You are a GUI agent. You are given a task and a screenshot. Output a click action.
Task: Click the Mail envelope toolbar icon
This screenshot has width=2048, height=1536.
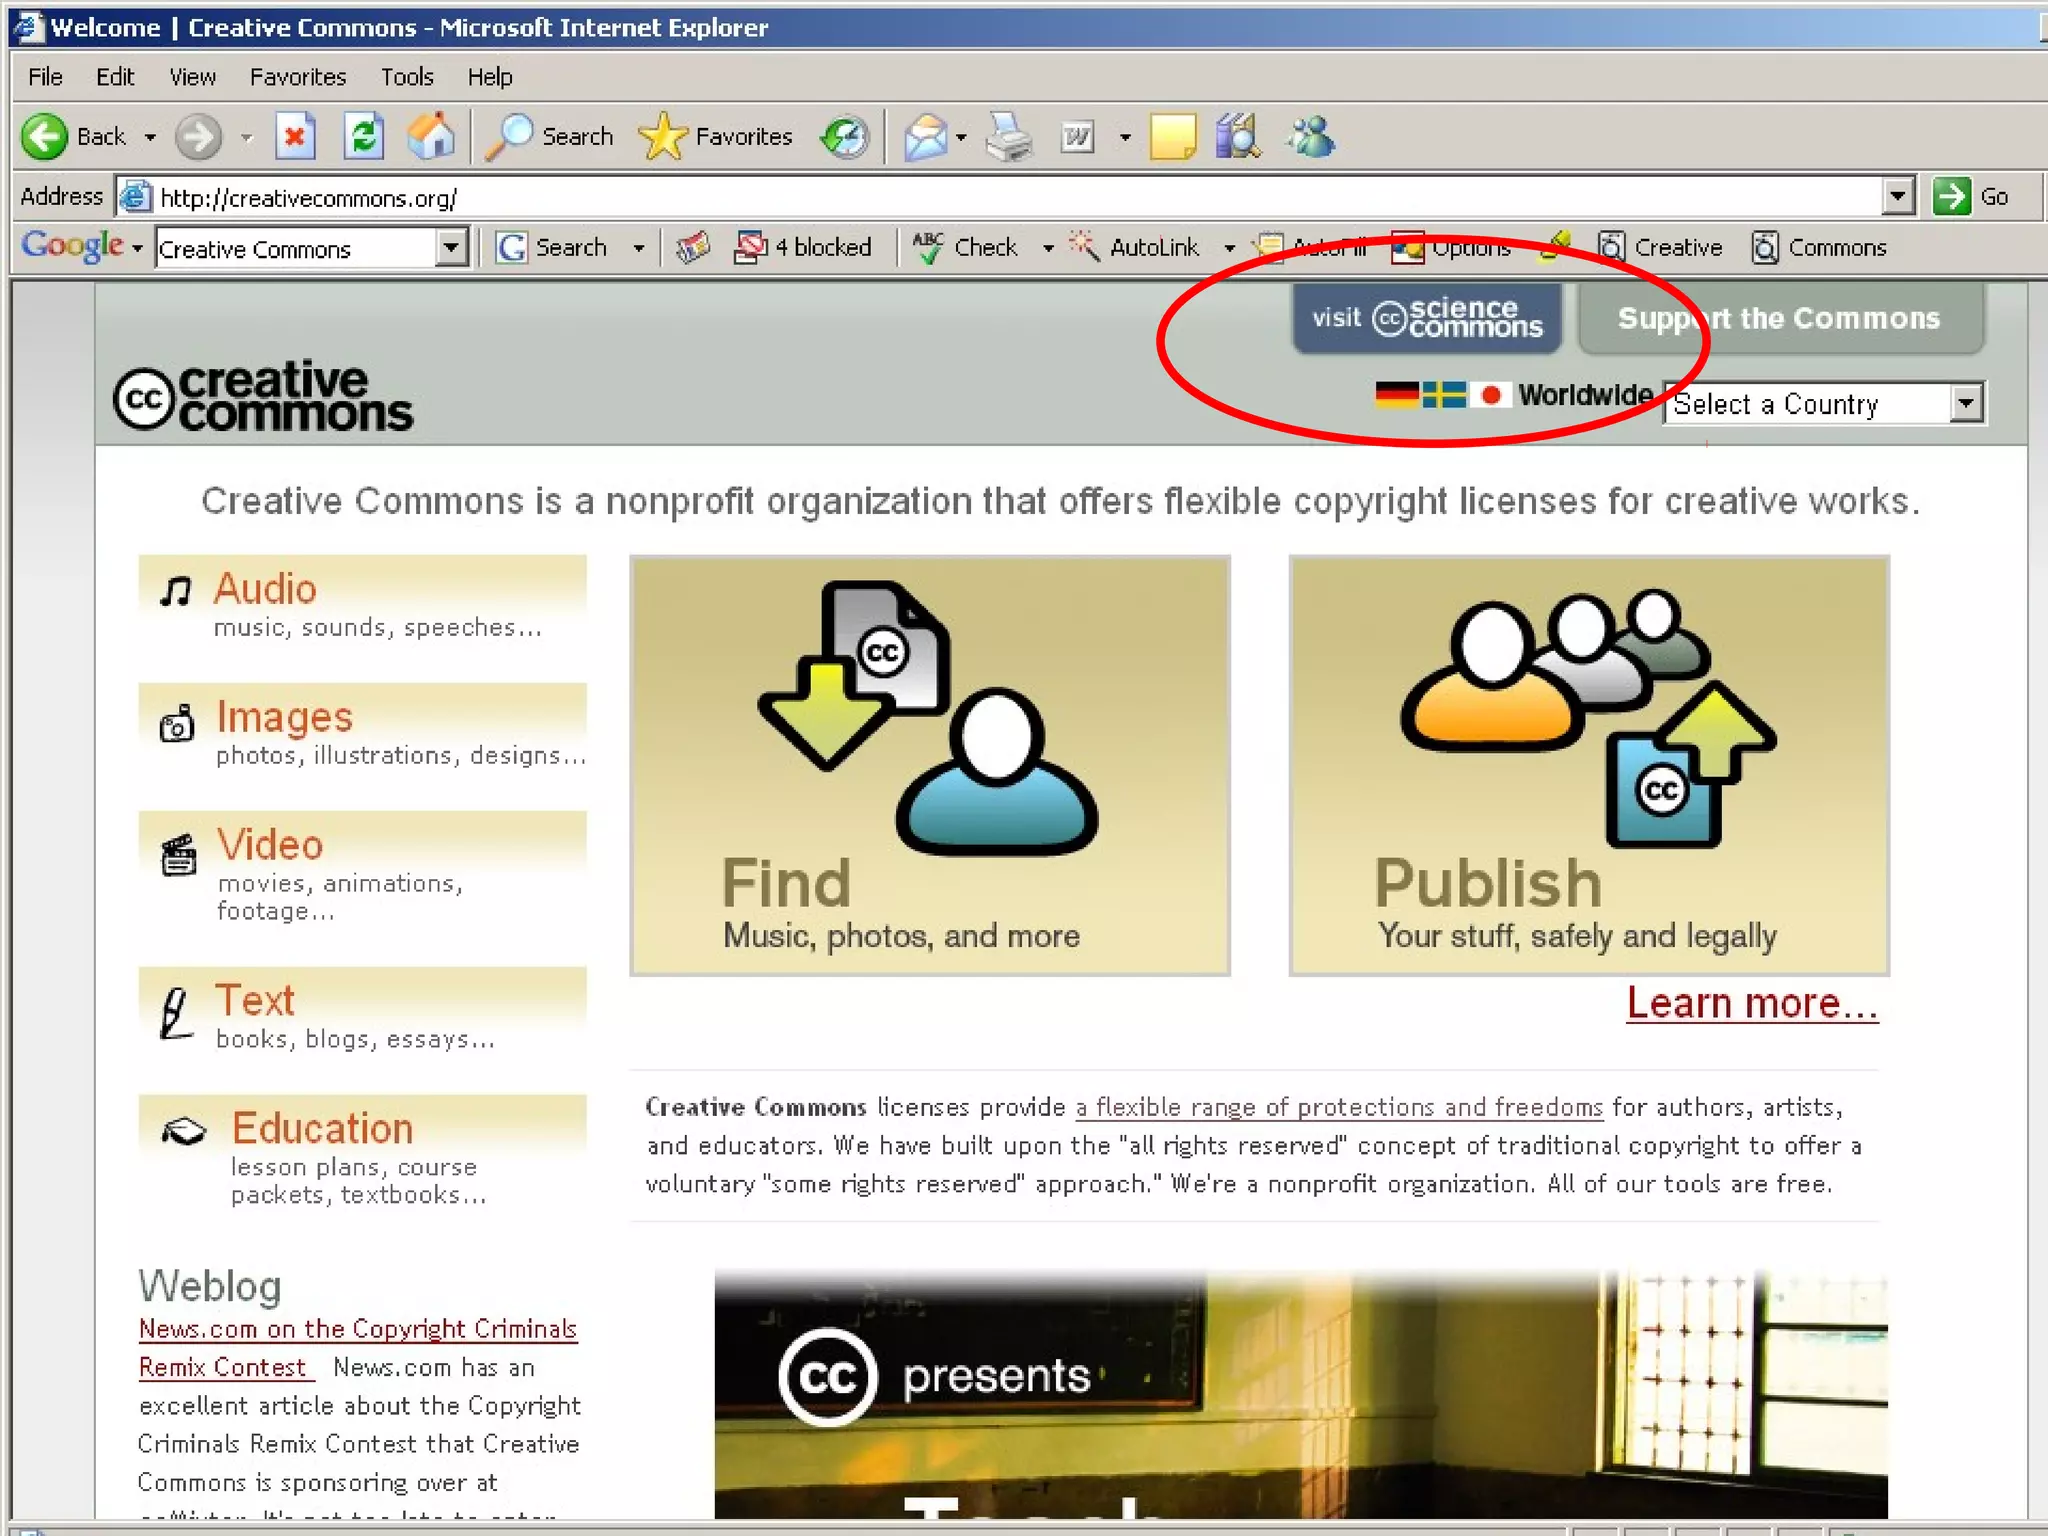point(925,137)
